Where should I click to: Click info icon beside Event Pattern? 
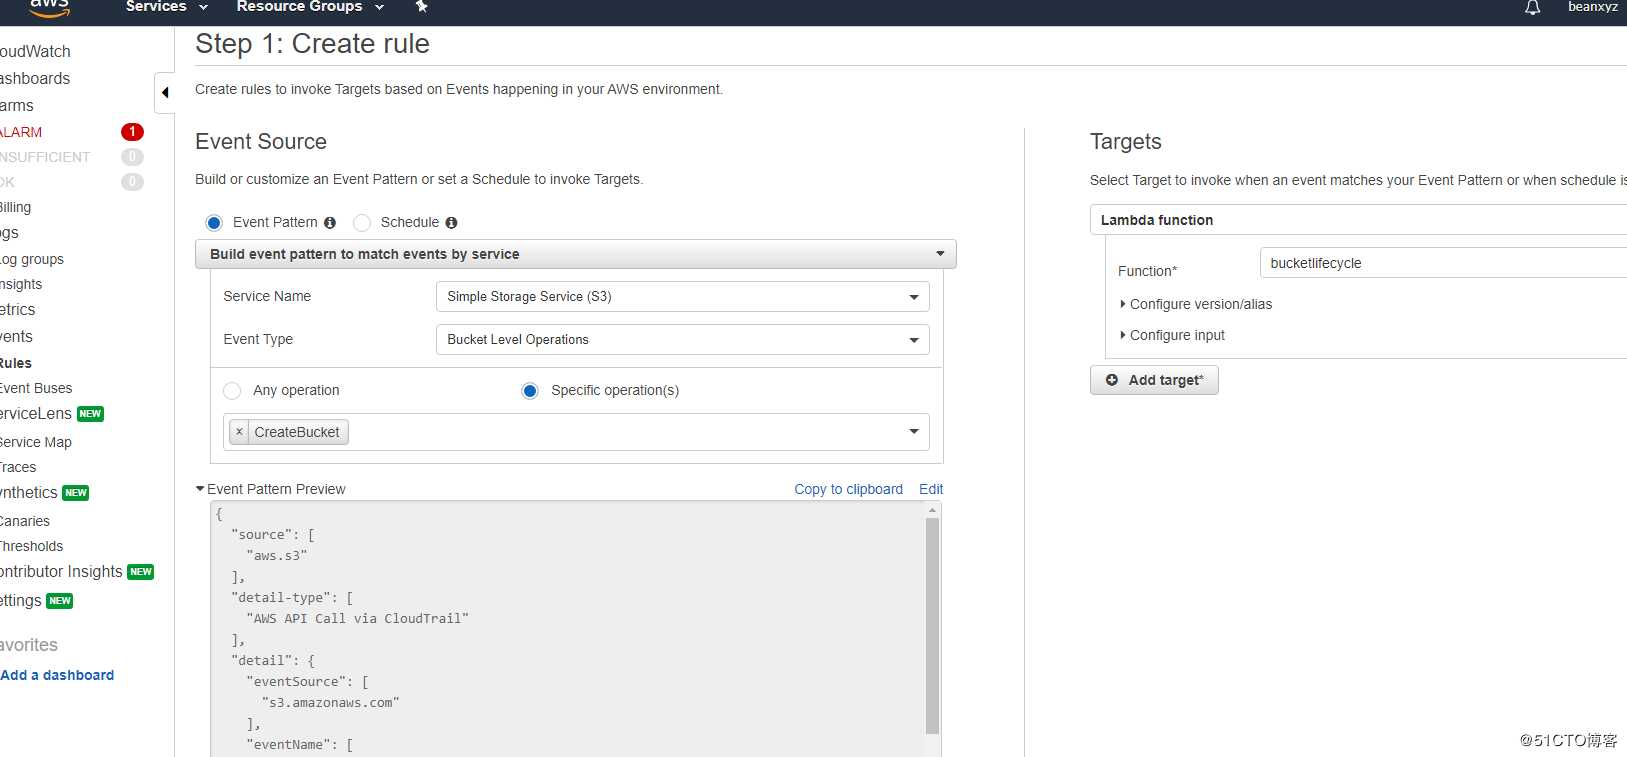pos(330,223)
